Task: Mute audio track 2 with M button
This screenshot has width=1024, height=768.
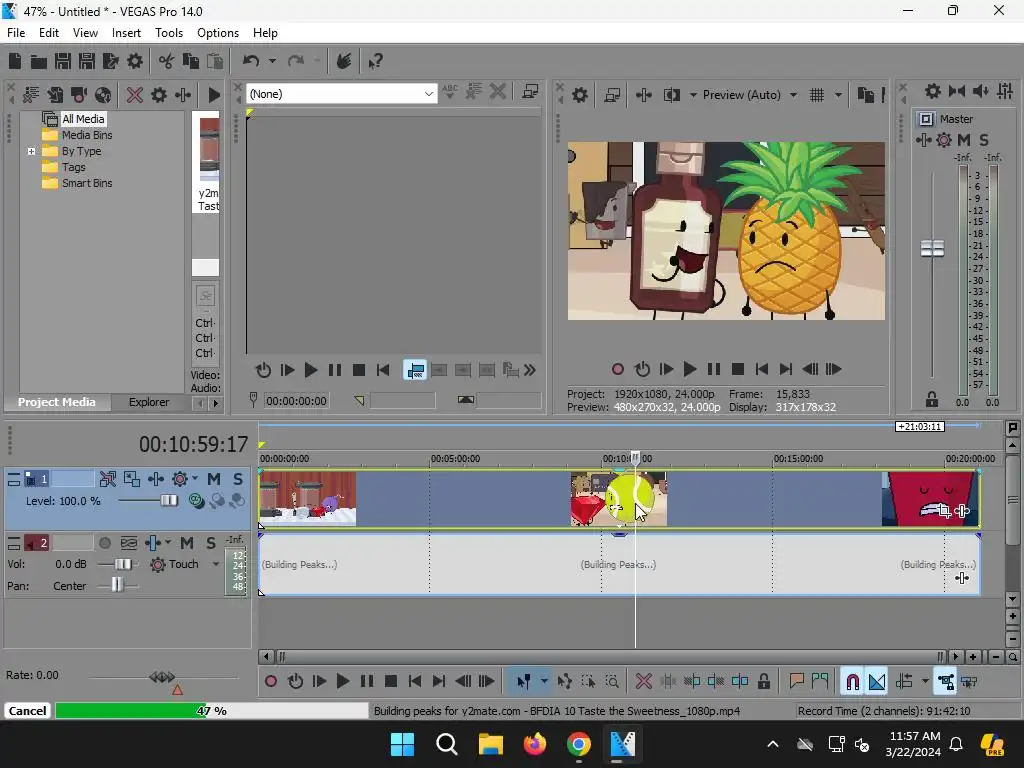Action: [x=187, y=543]
